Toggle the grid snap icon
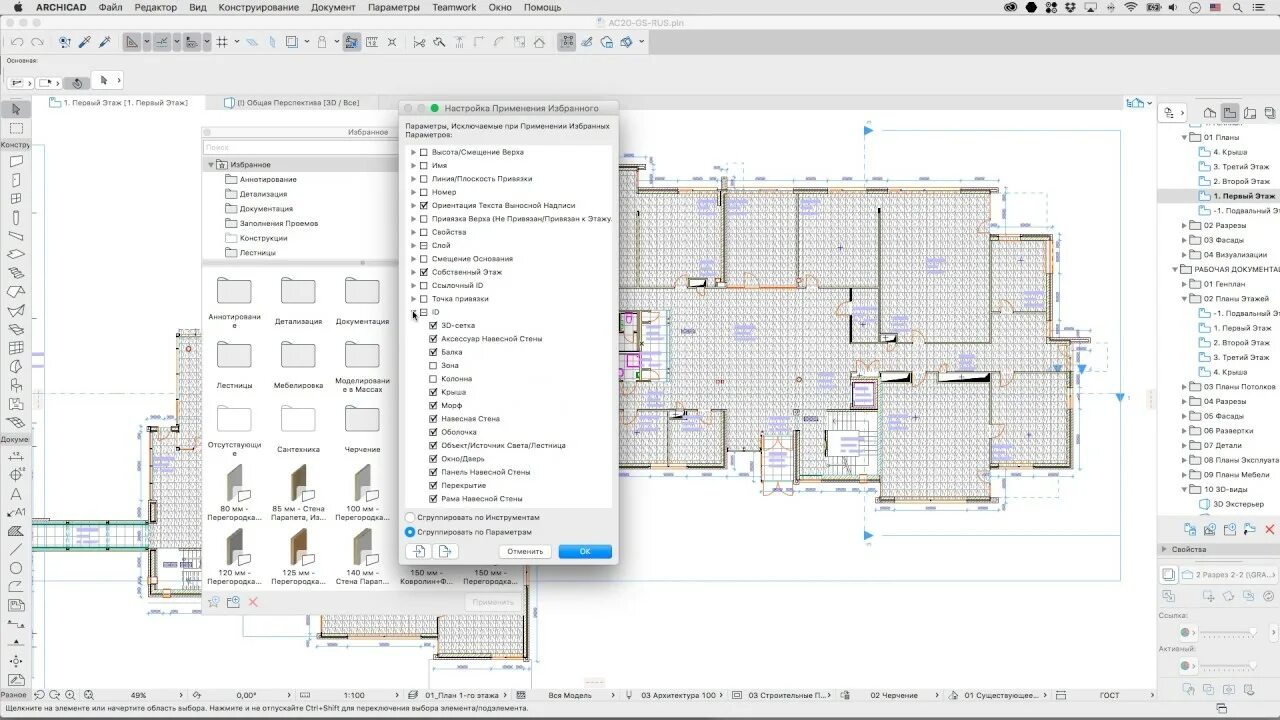This screenshot has width=1280, height=720. (222, 42)
